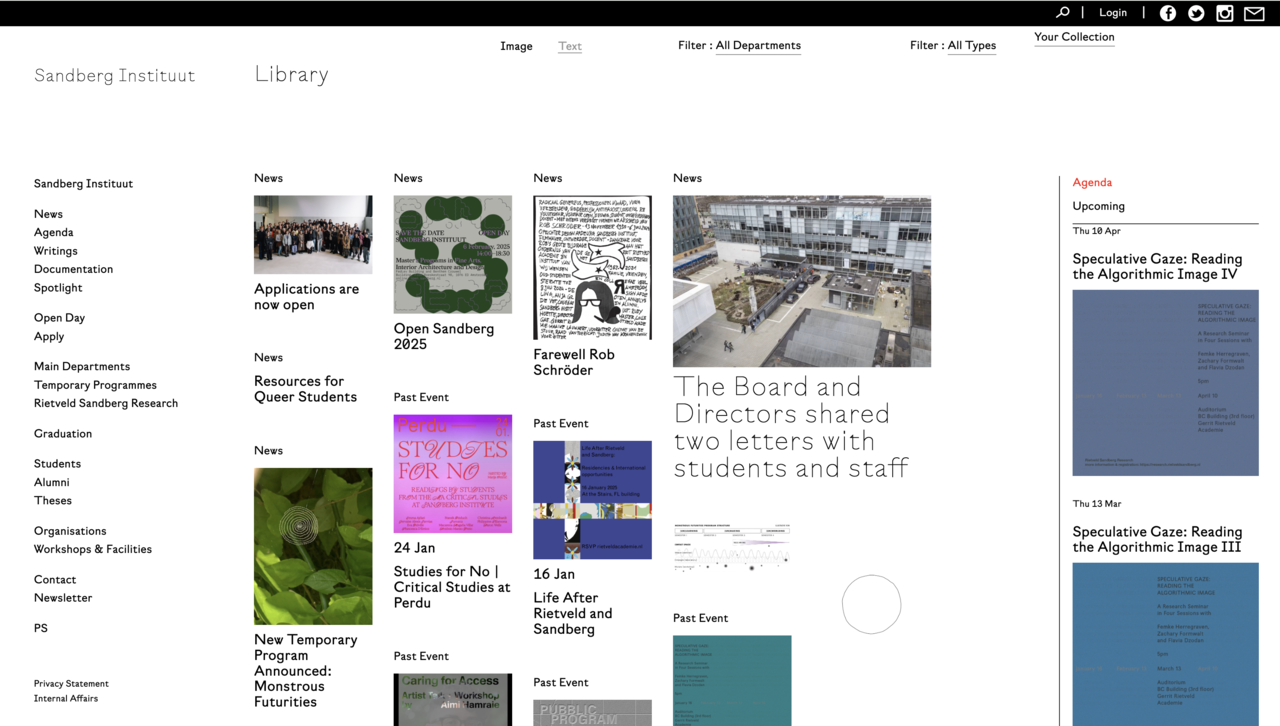Open Resources for Queer Students
Image resolution: width=1280 pixels, height=726 pixels.
[305, 389]
